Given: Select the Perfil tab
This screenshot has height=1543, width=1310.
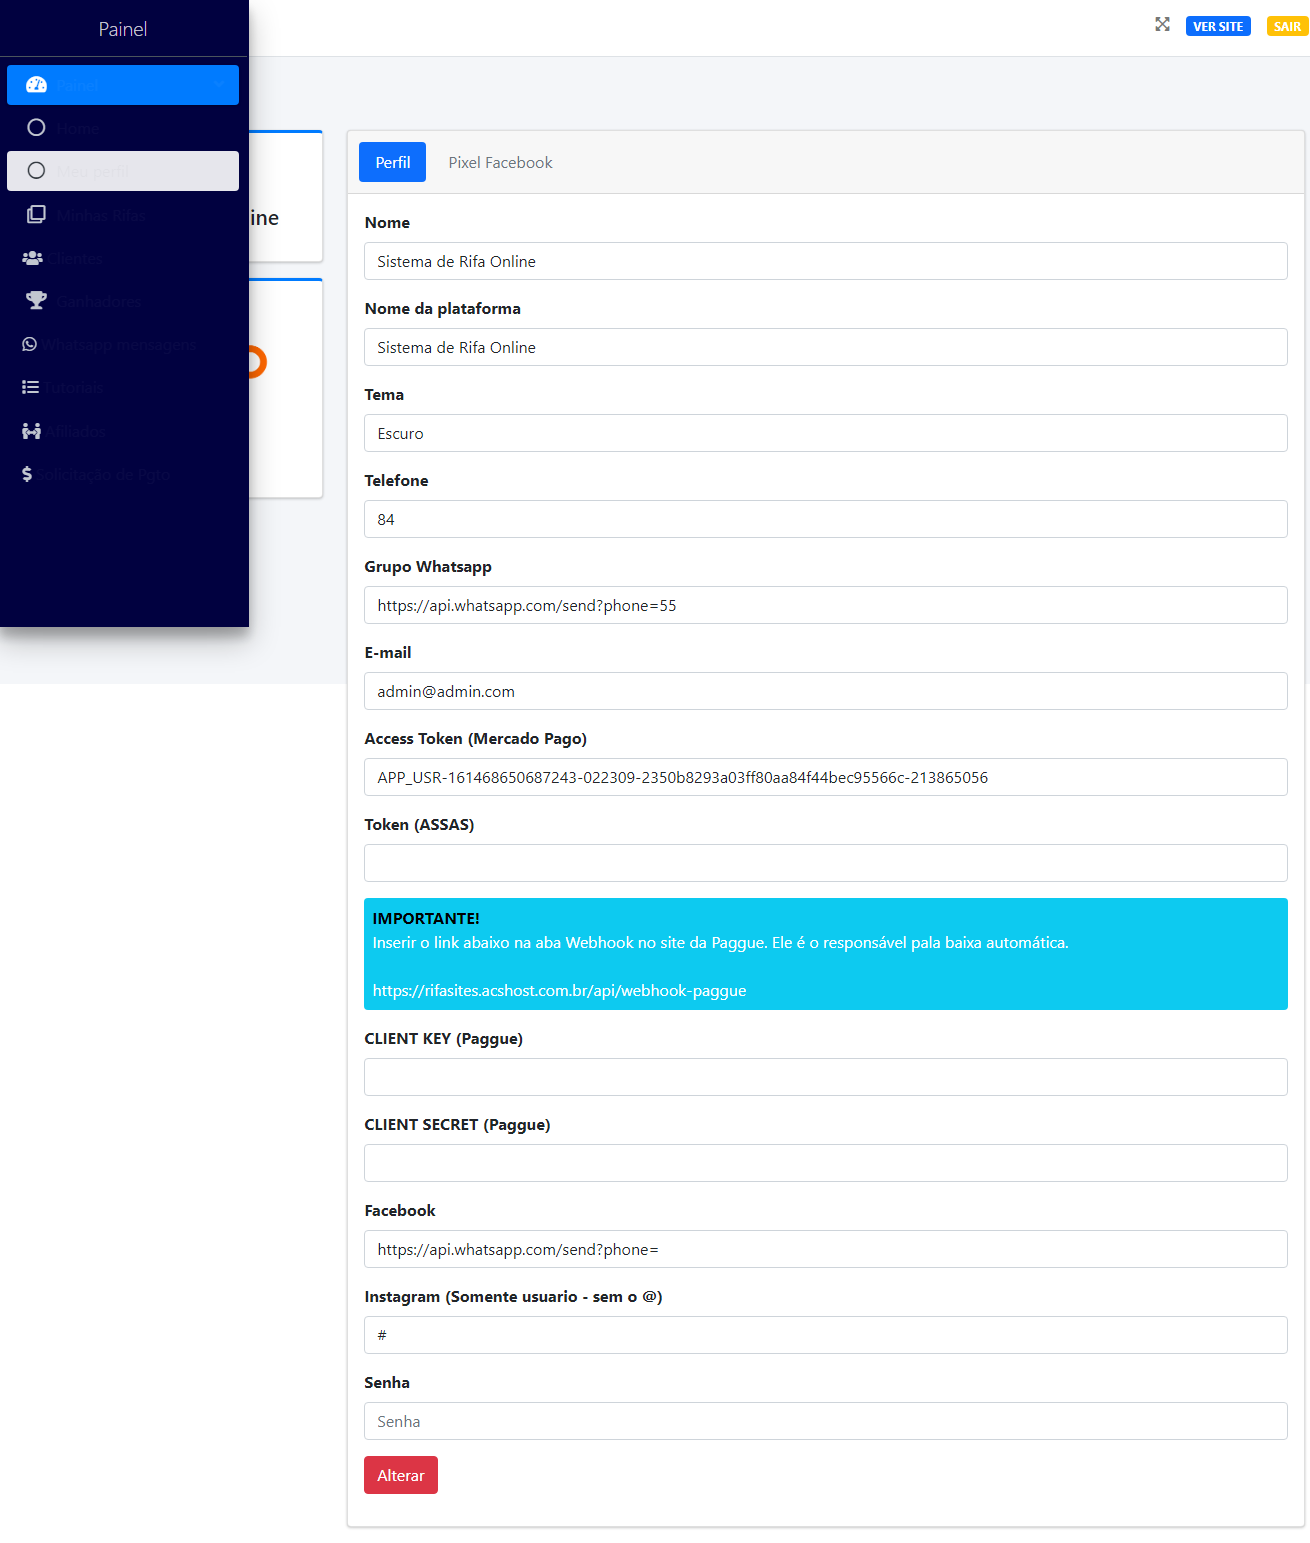Looking at the screenshot, I should click(392, 162).
